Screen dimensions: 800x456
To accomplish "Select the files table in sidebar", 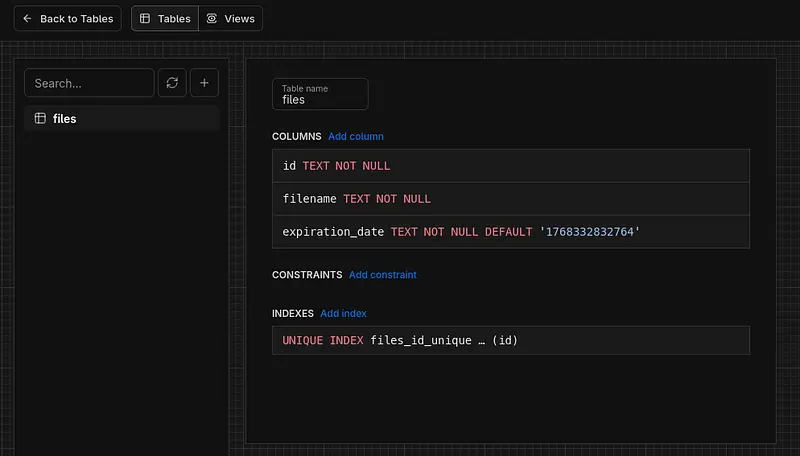I will (122, 118).
